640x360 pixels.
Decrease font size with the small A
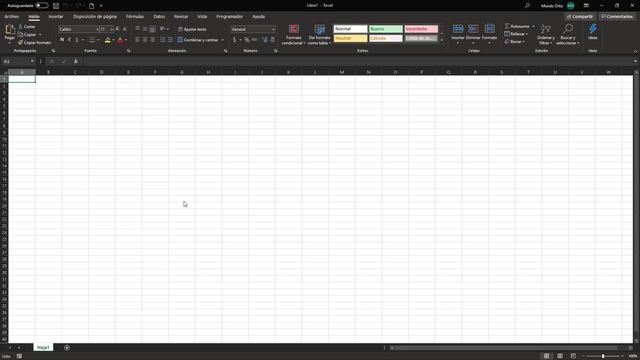(124, 29)
